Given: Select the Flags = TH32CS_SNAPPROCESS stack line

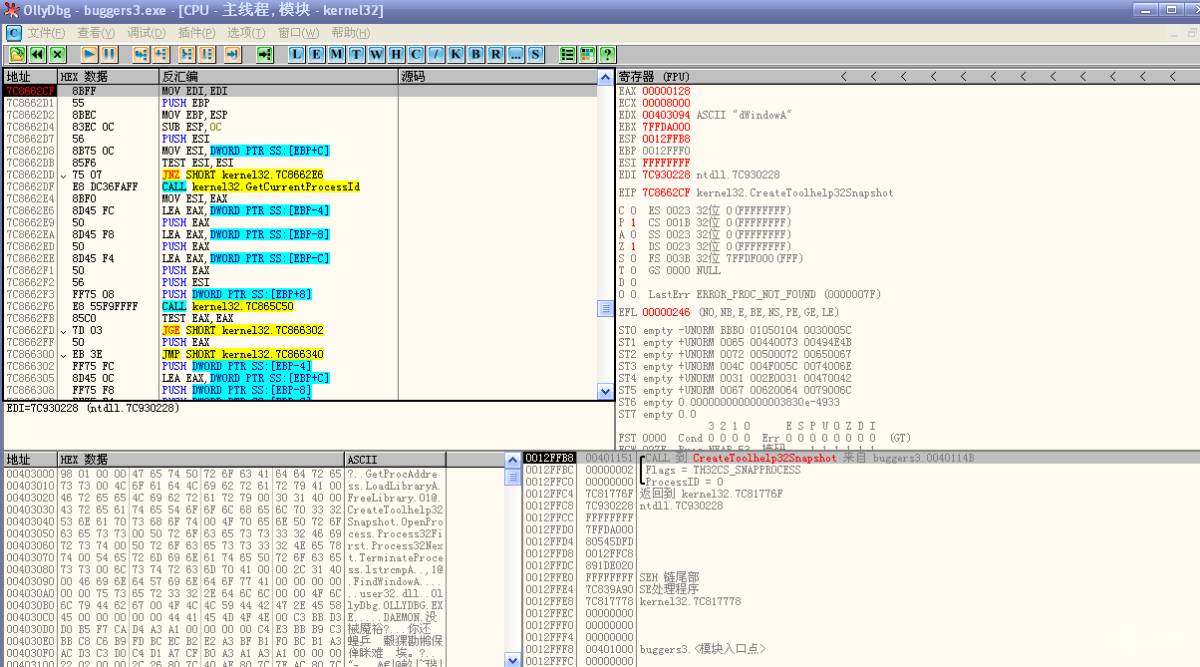Looking at the screenshot, I should point(722,470).
